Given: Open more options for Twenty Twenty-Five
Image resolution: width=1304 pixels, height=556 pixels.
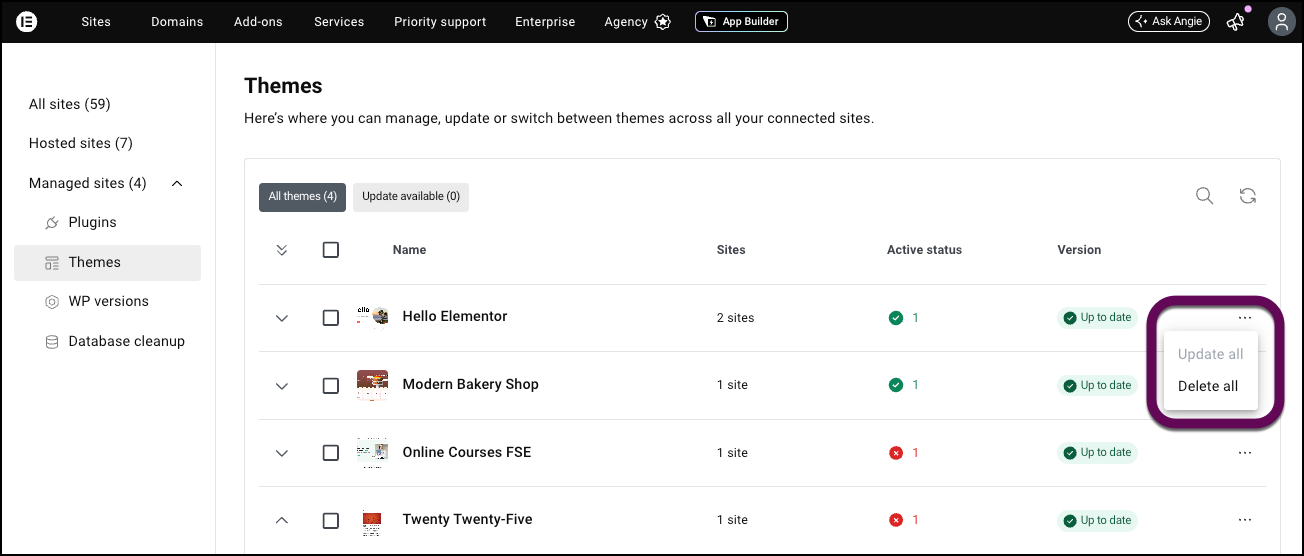Looking at the screenshot, I should [1245, 520].
